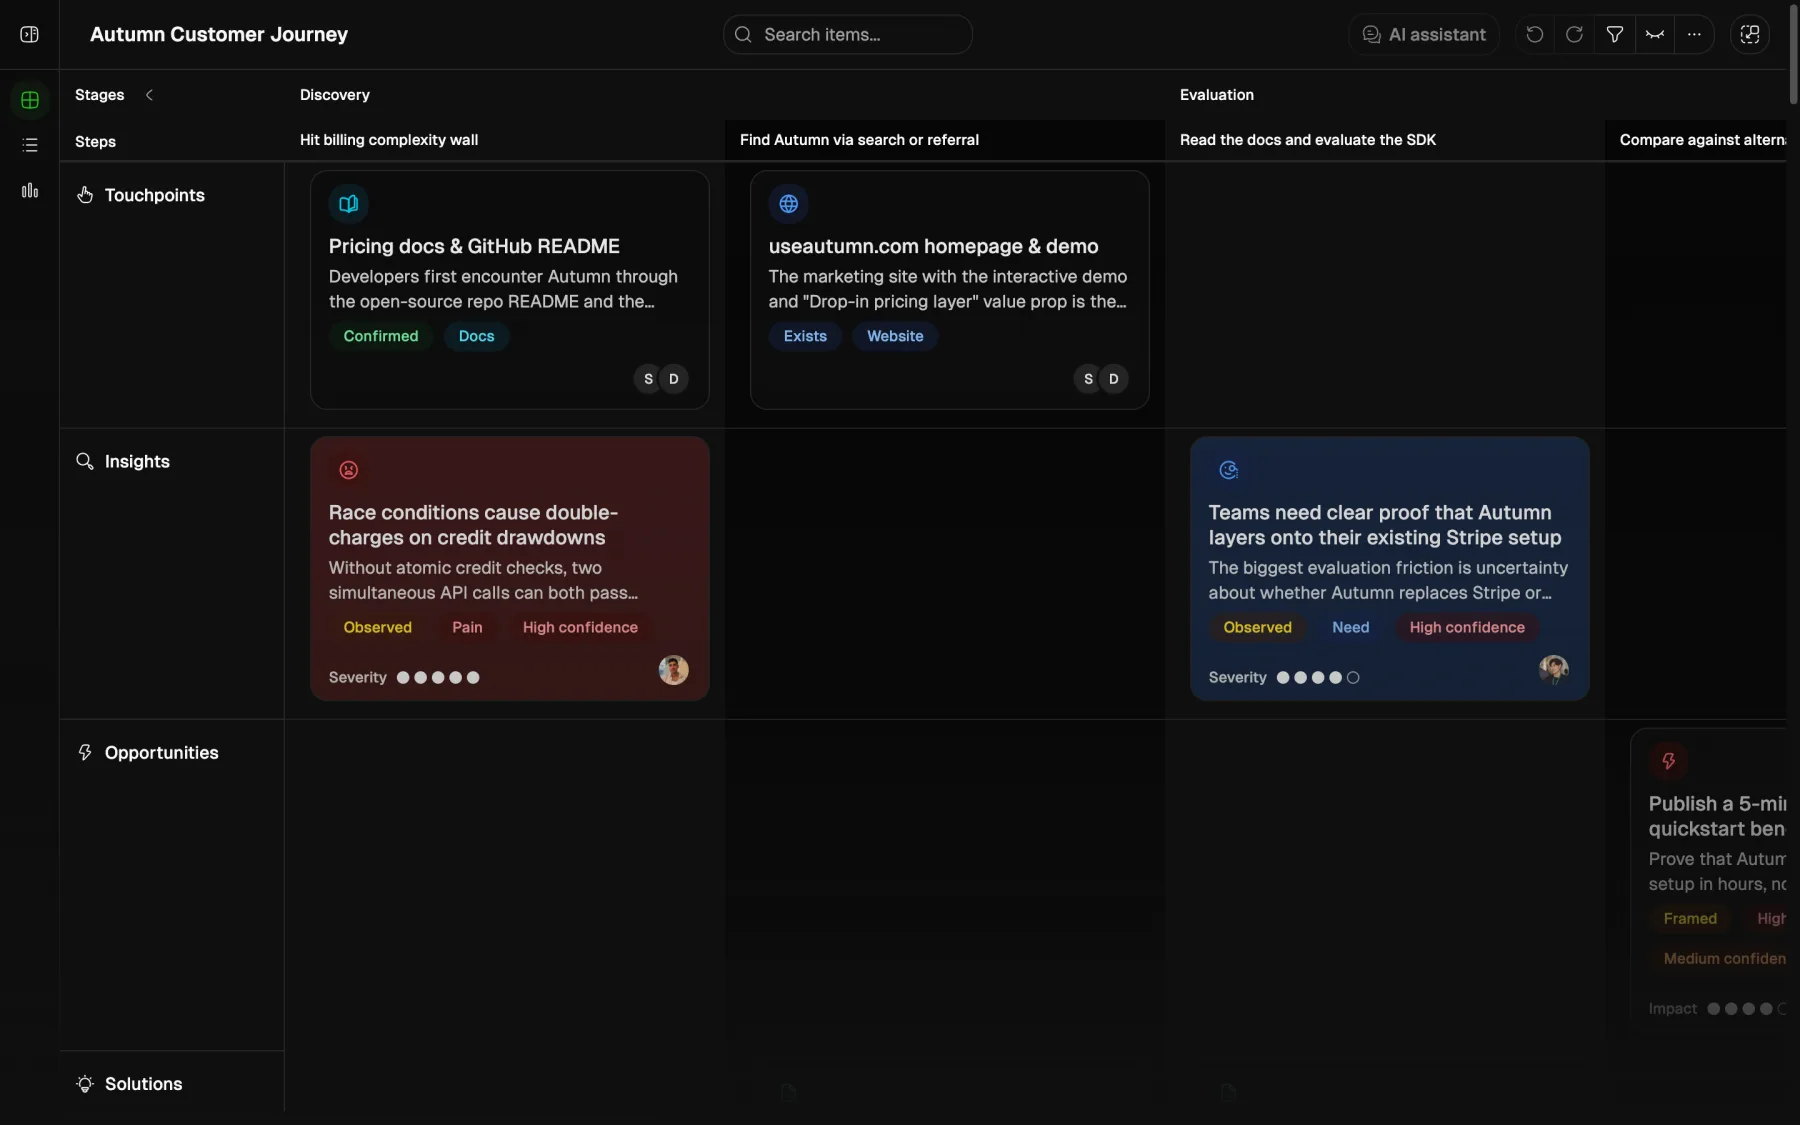Select the Touchpoints row label

click(x=155, y=195)
